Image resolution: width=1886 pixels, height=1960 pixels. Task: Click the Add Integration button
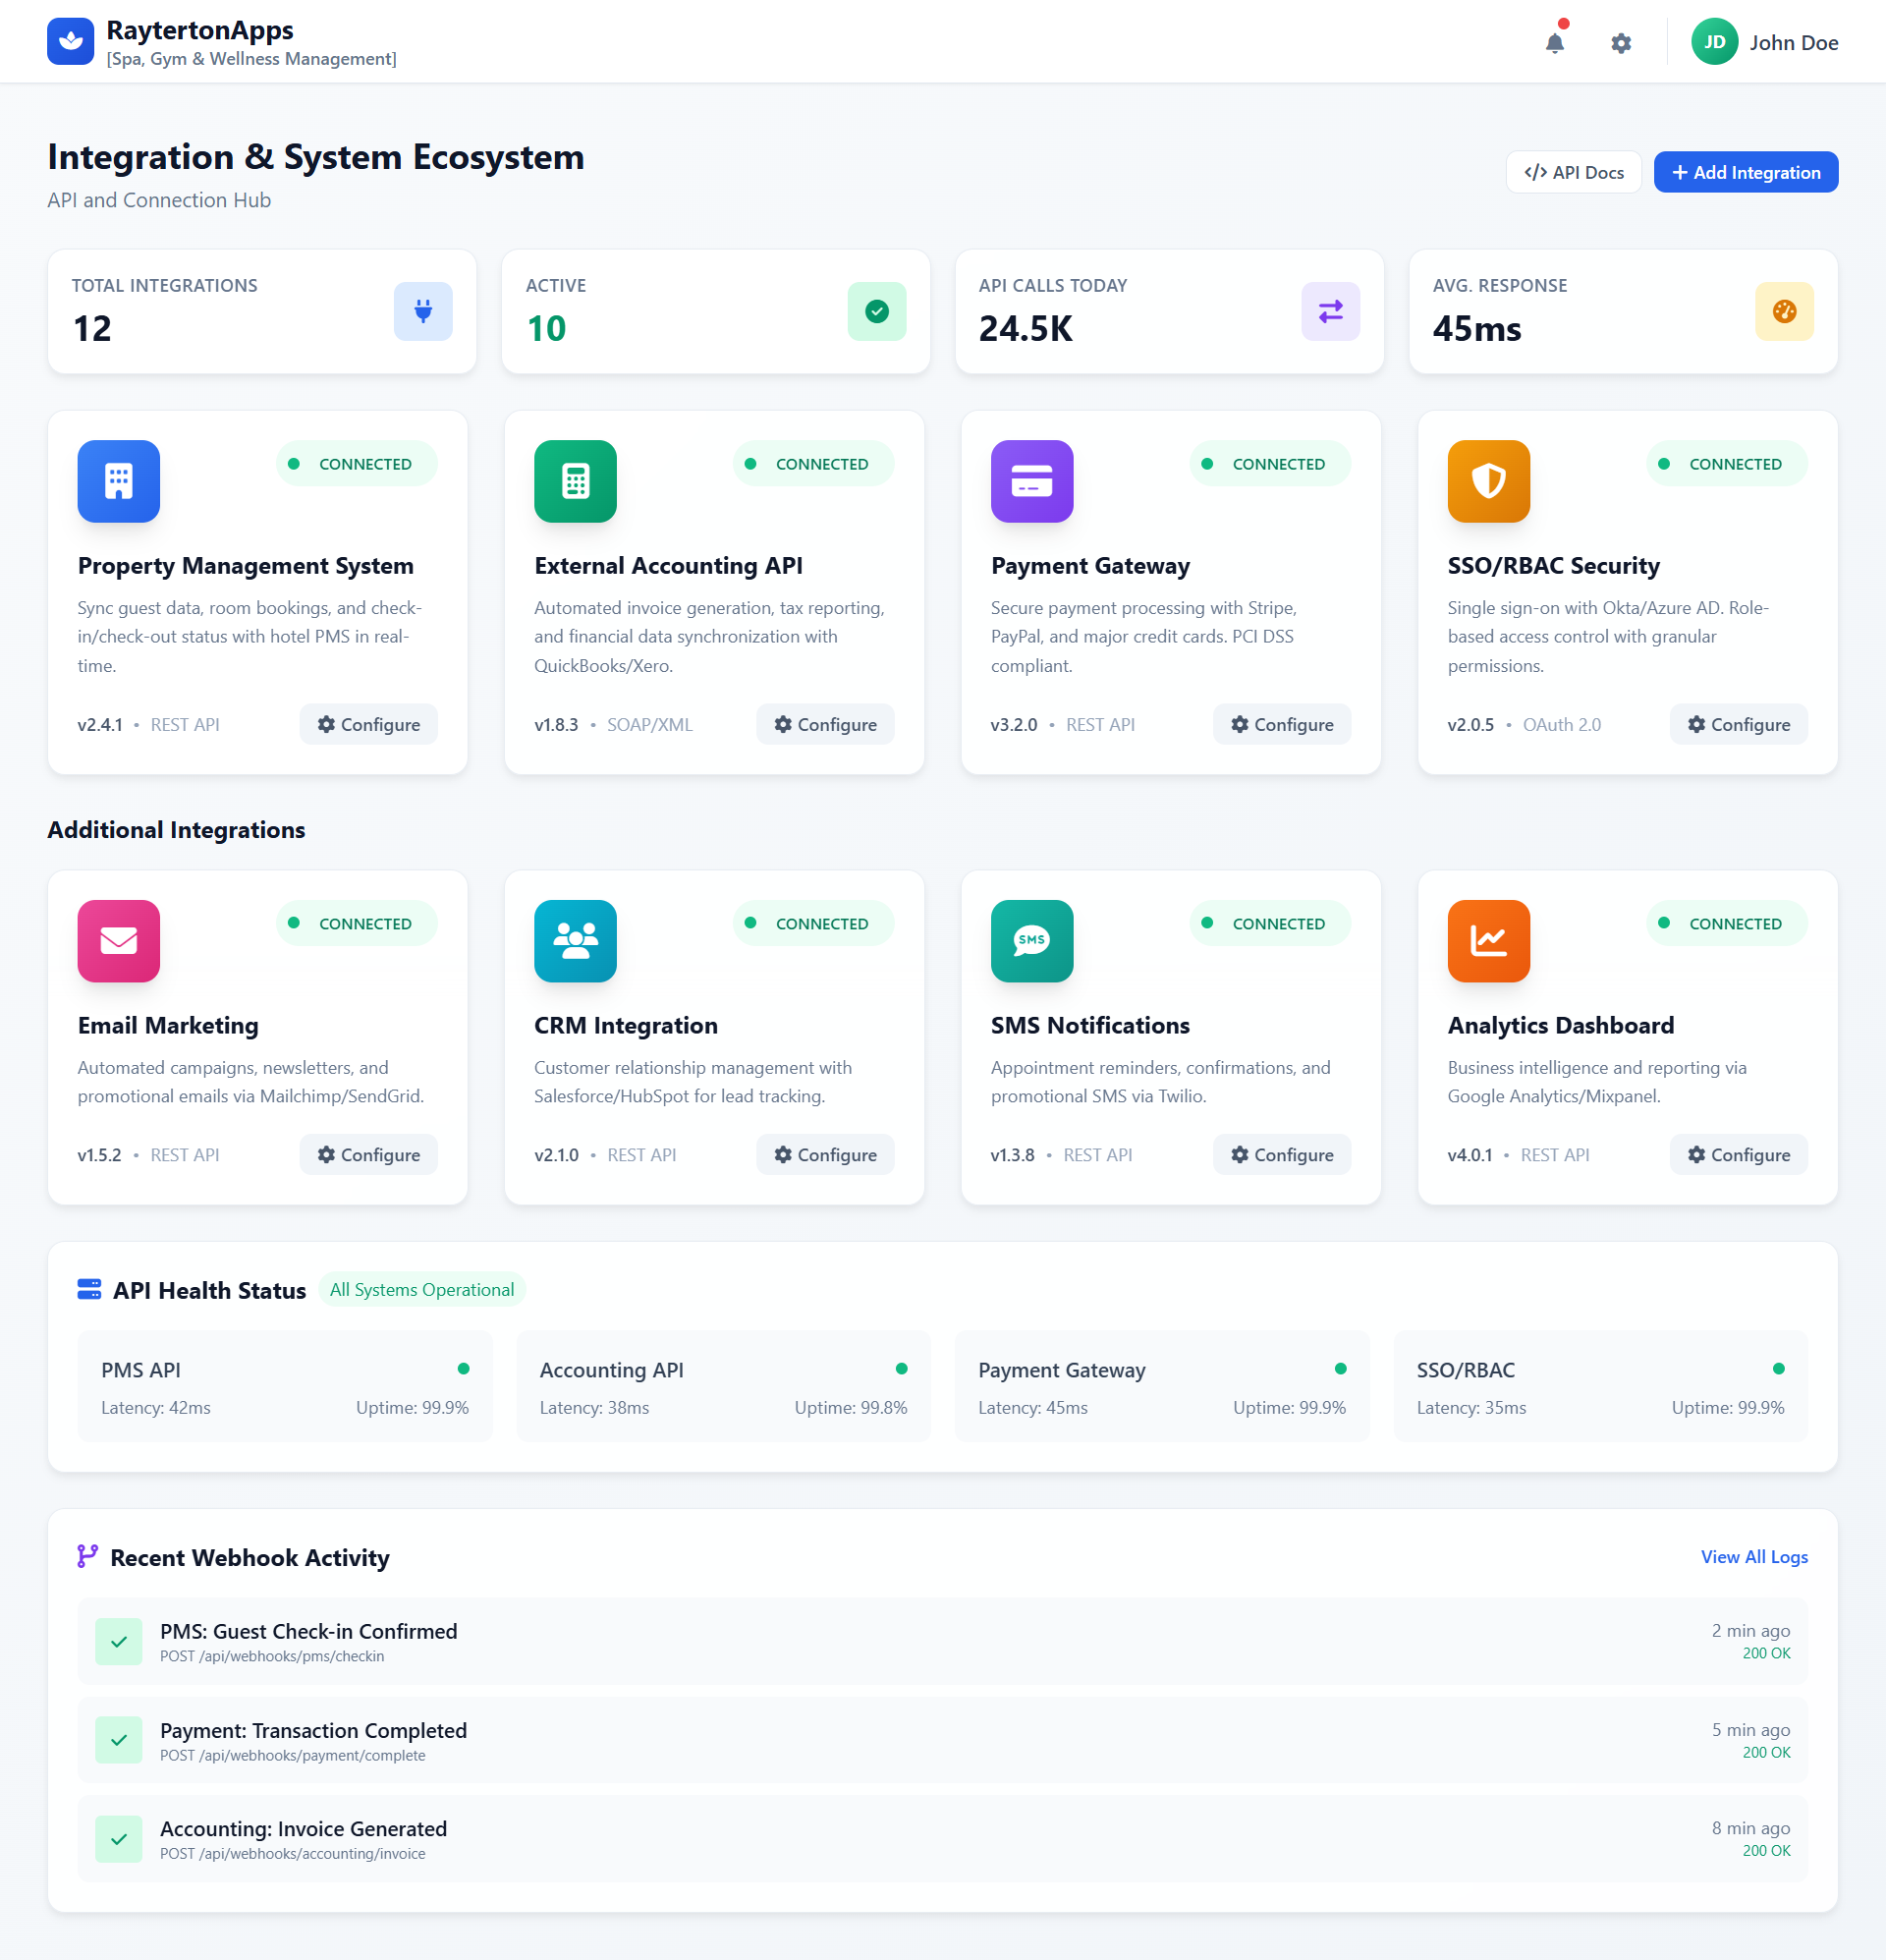1745,171
